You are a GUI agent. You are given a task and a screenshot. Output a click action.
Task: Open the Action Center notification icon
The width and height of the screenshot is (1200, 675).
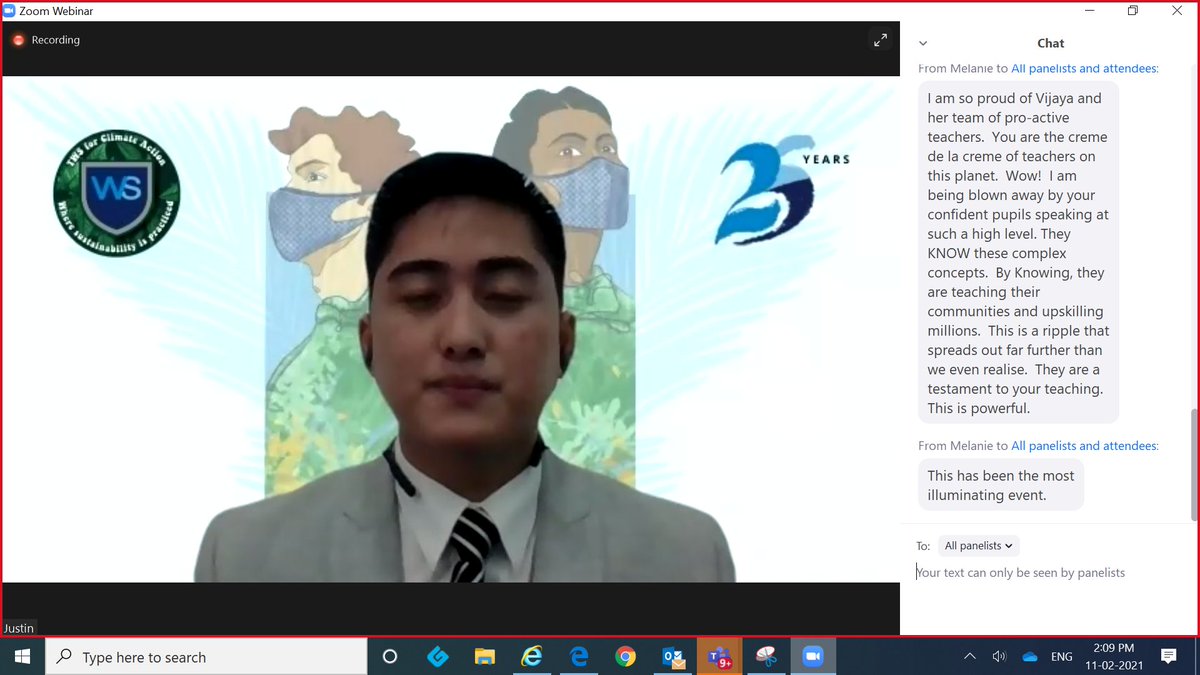click(1168, 656)
